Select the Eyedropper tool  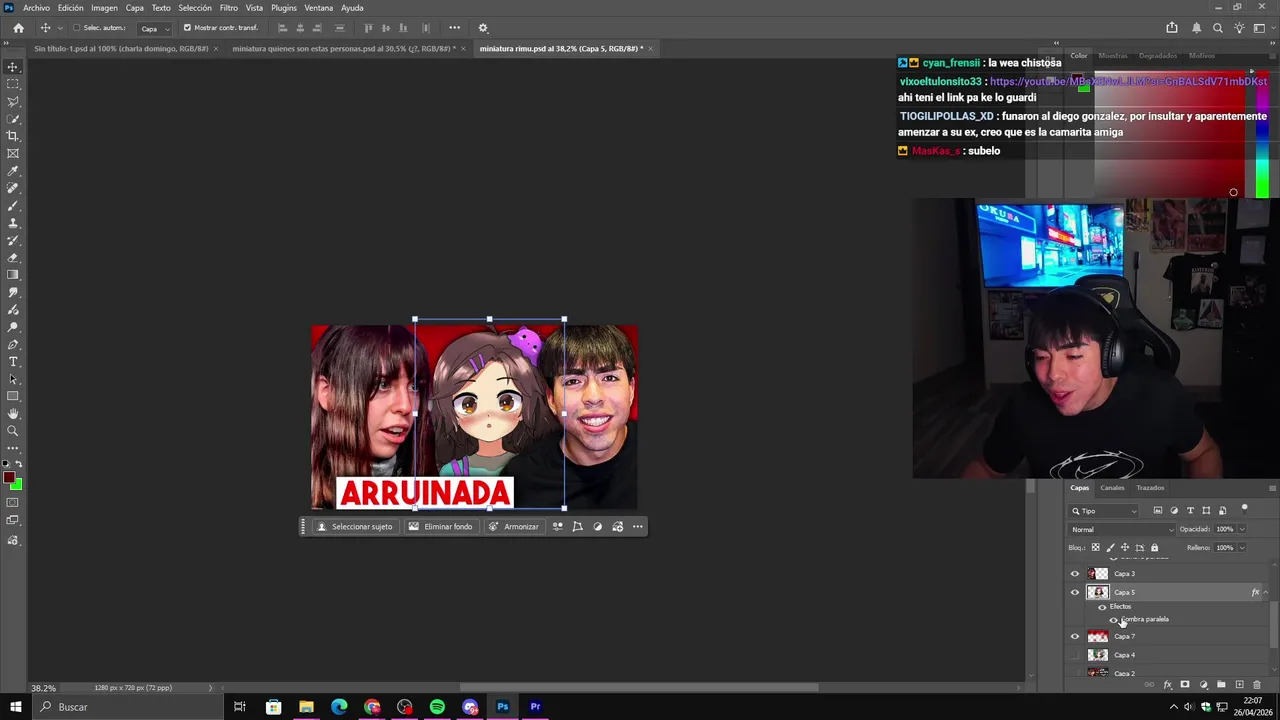[x=13, y=171]
